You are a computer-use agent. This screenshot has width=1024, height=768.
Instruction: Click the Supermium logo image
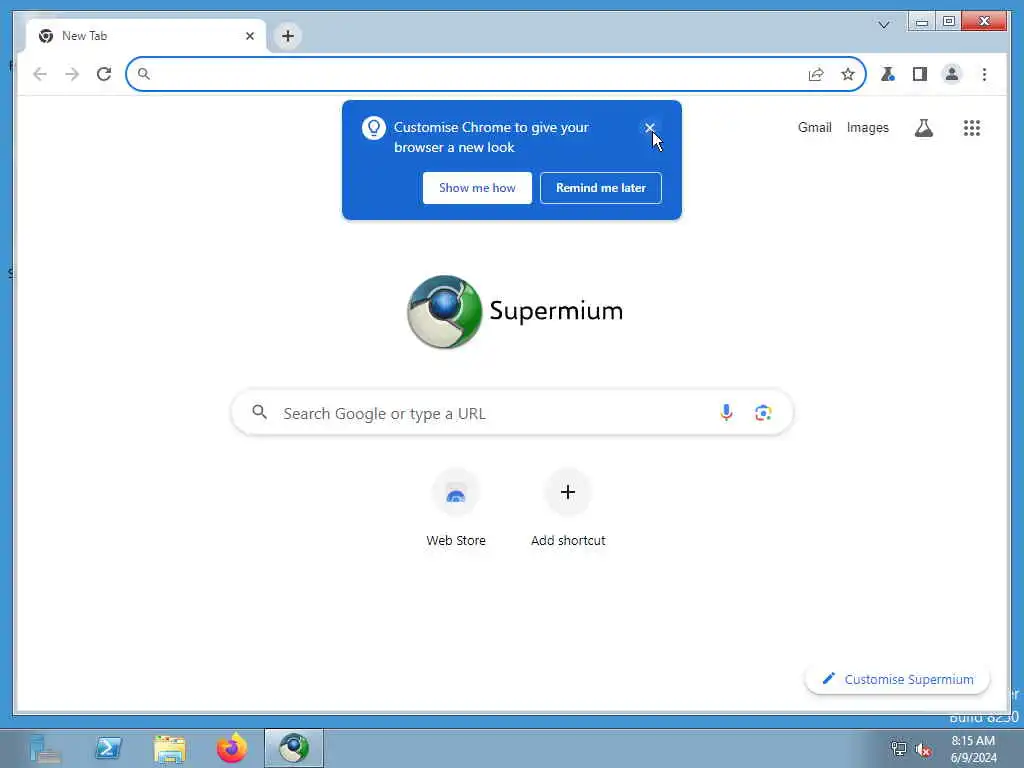pos(444,312)
